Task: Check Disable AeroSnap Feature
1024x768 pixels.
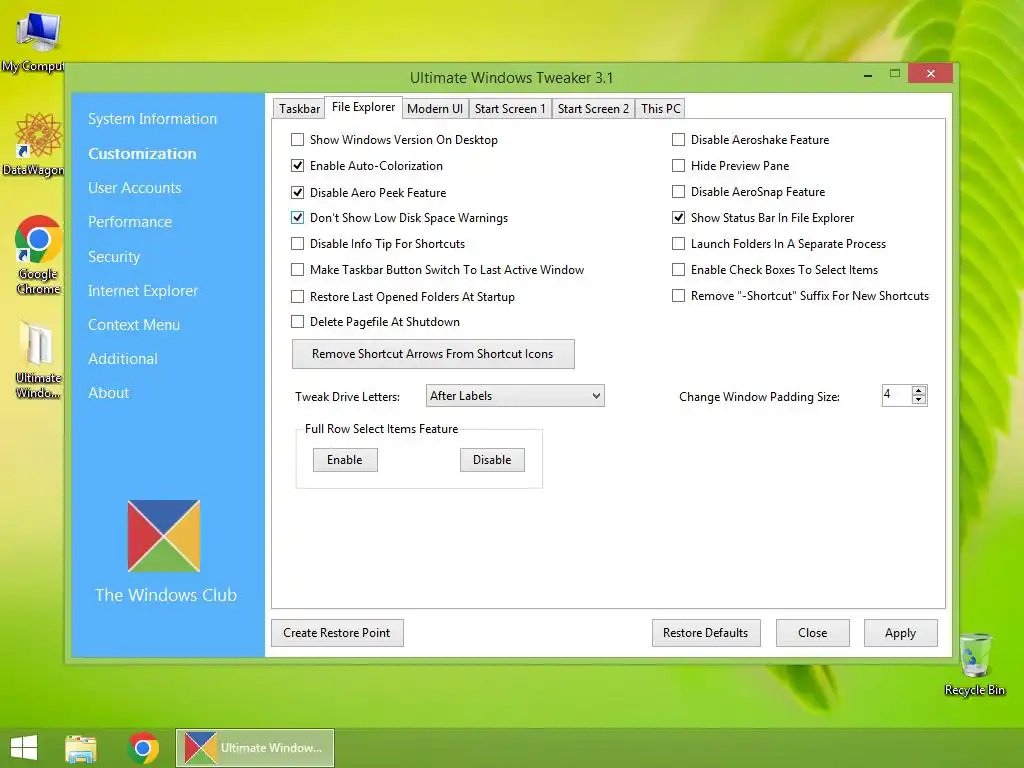Action: pyautogui.click(x=679, y=191)
